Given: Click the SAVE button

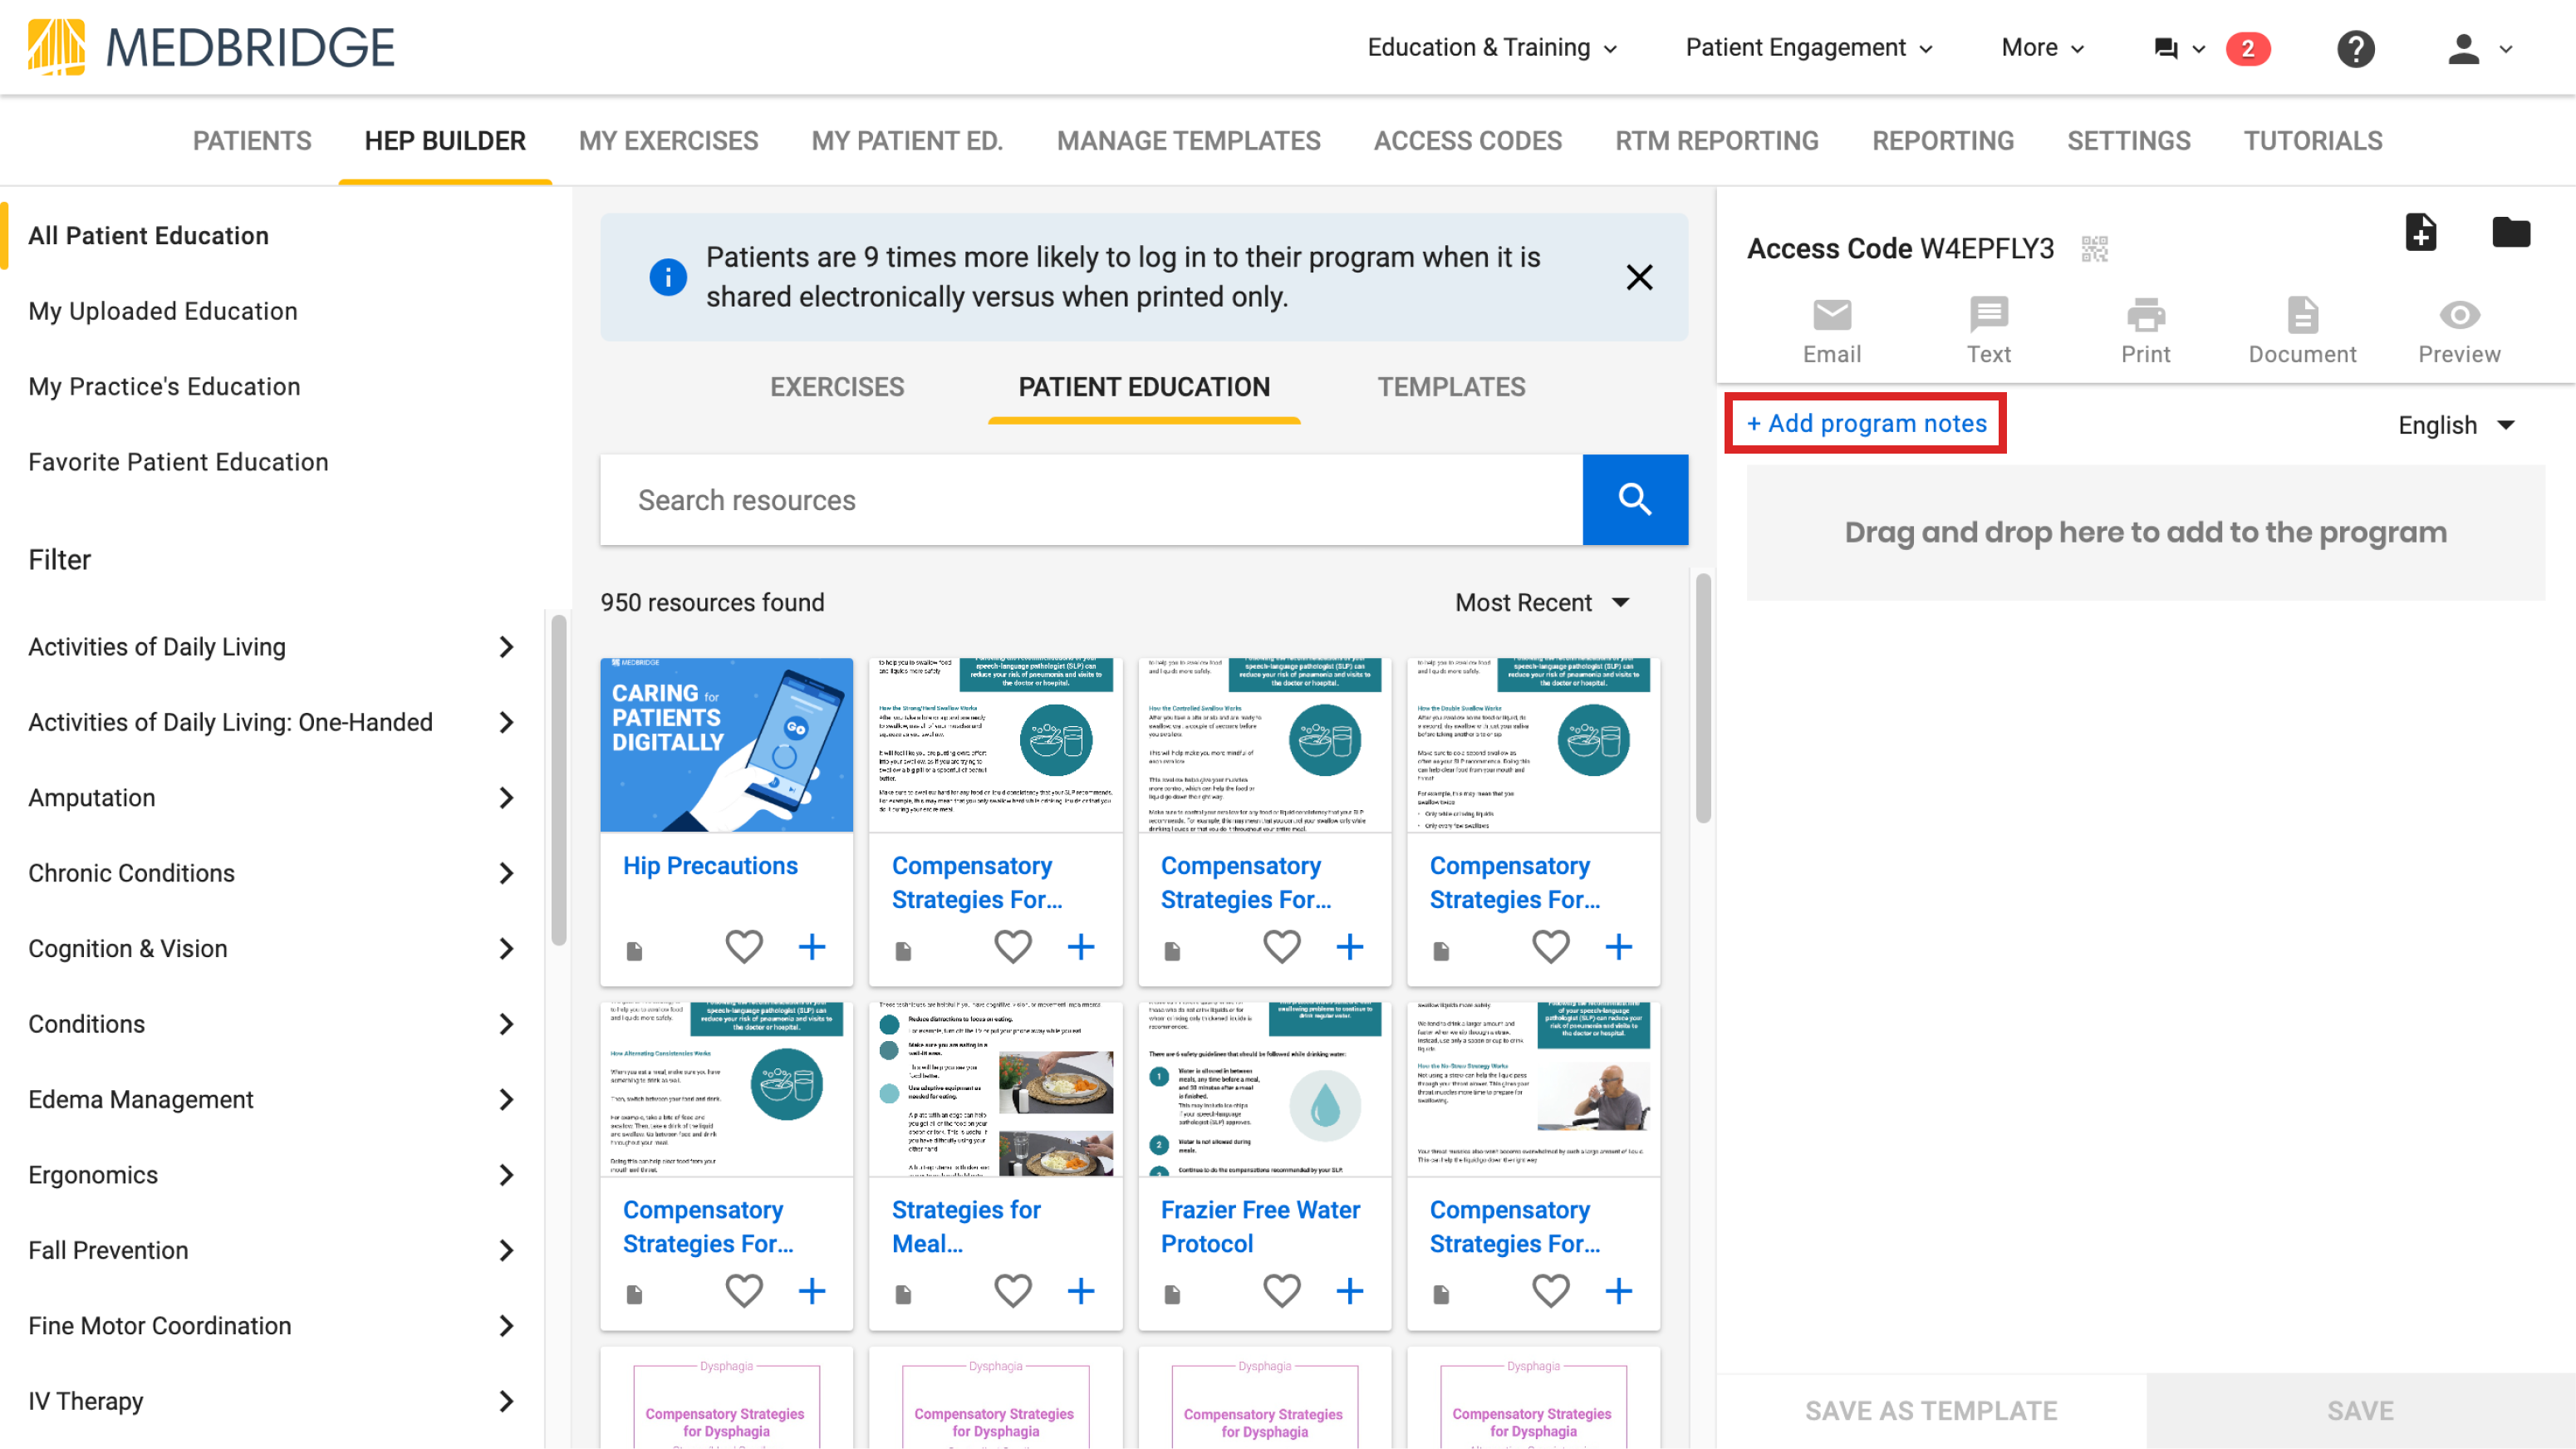Looking at the screenshot, I should (x=2360, y=1411).
